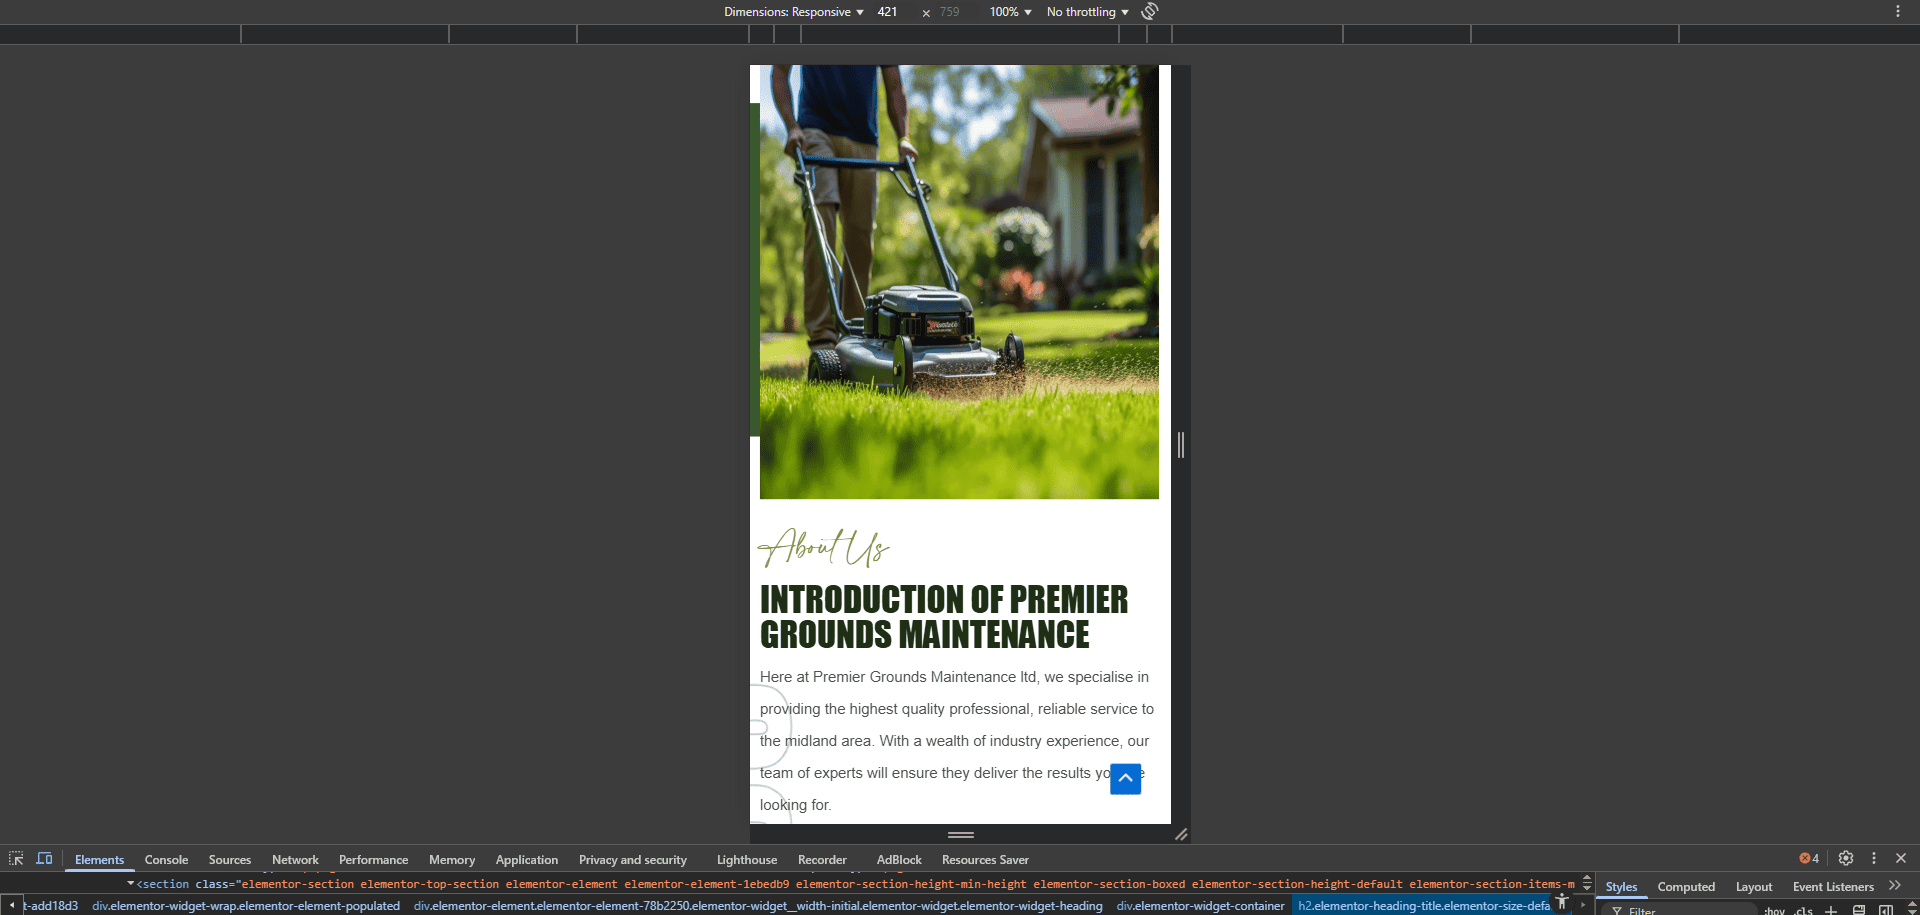Viewport: 1920px width, 915px height.
Task: Click the rotate device orientation icon
Action: [x=1150, y=11]
